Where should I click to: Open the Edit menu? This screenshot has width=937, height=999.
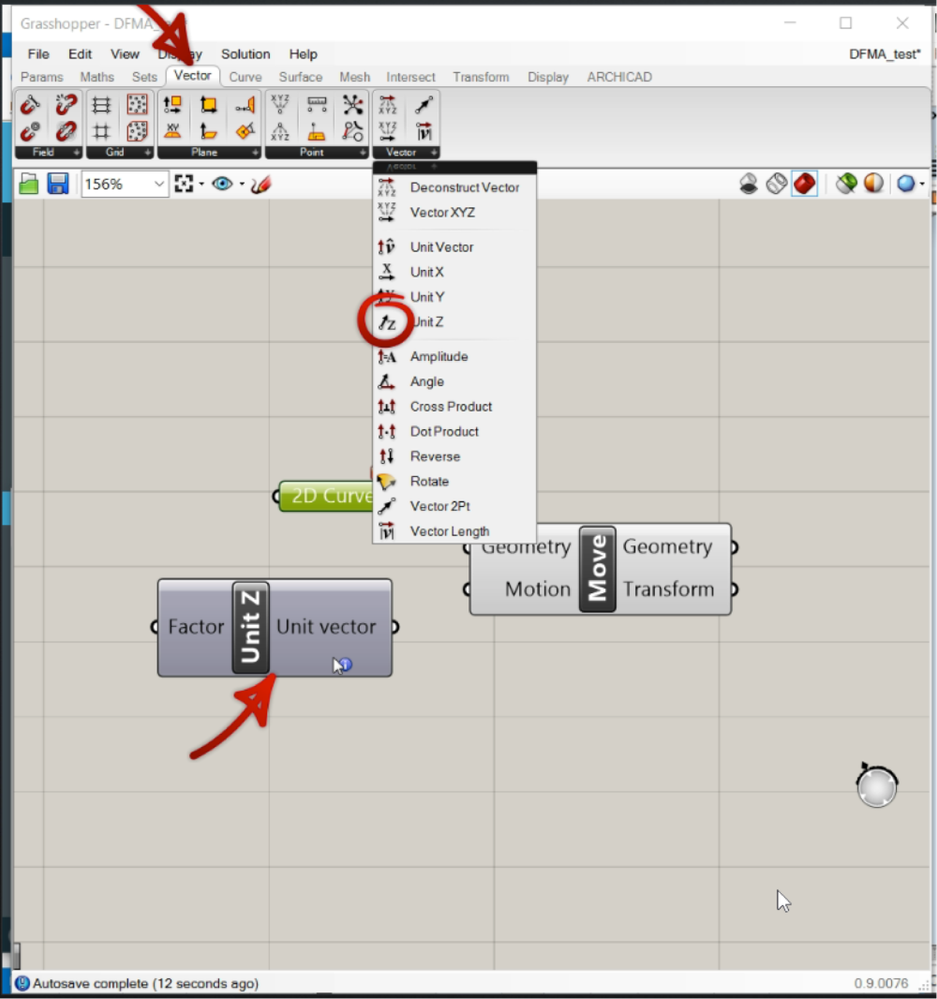(80, 54)
